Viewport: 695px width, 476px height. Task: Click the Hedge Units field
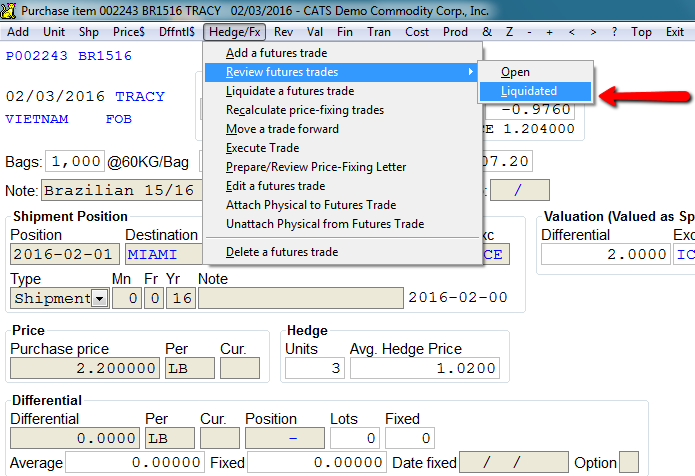pos(315,368)
